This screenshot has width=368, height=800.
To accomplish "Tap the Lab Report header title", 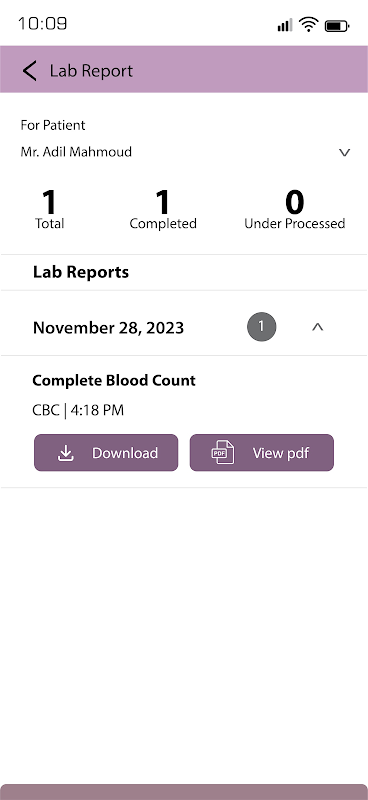I will pyautogui.click(x=91, y=70).
